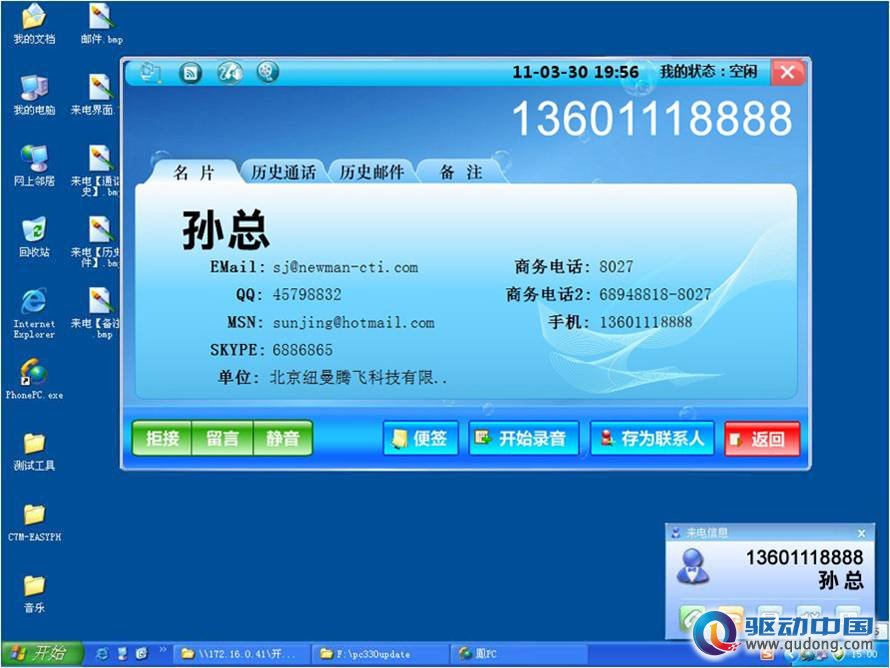Open PhonePC.exe desktop shortcut
This screenshot has height=668, width=890.
[34, 379]
